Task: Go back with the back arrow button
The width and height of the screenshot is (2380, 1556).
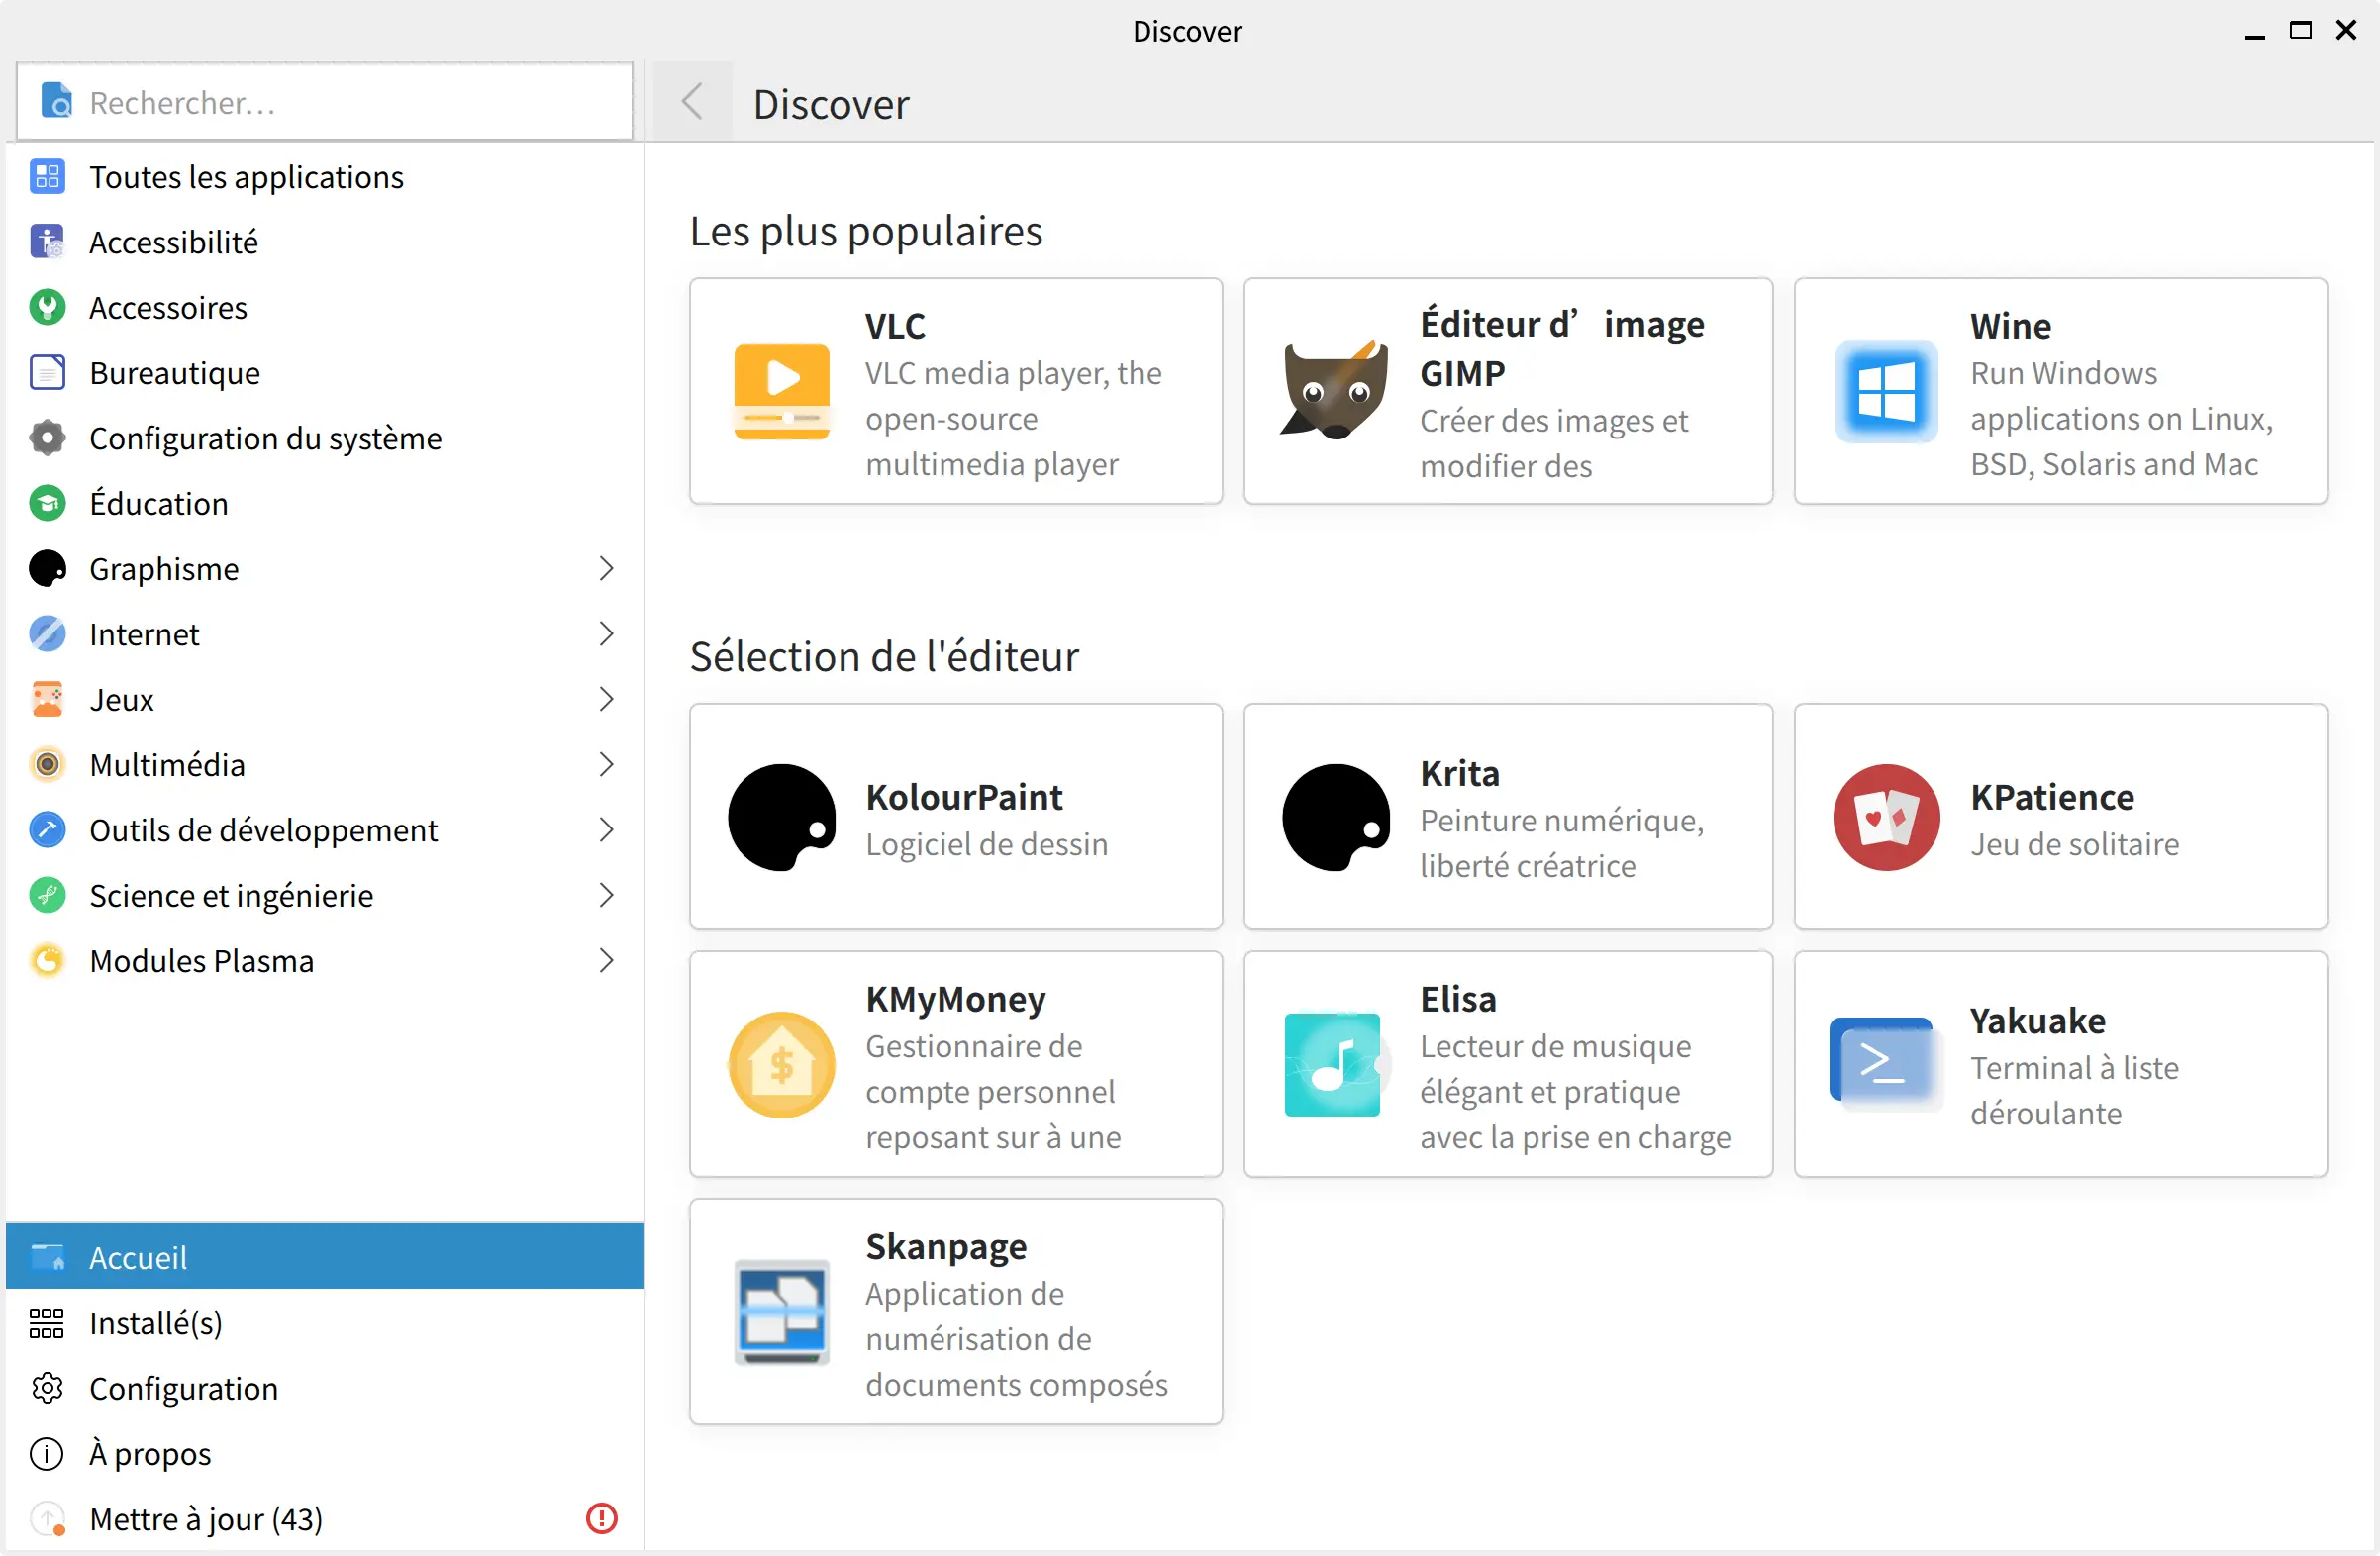Action: click(x=692, y=102)
